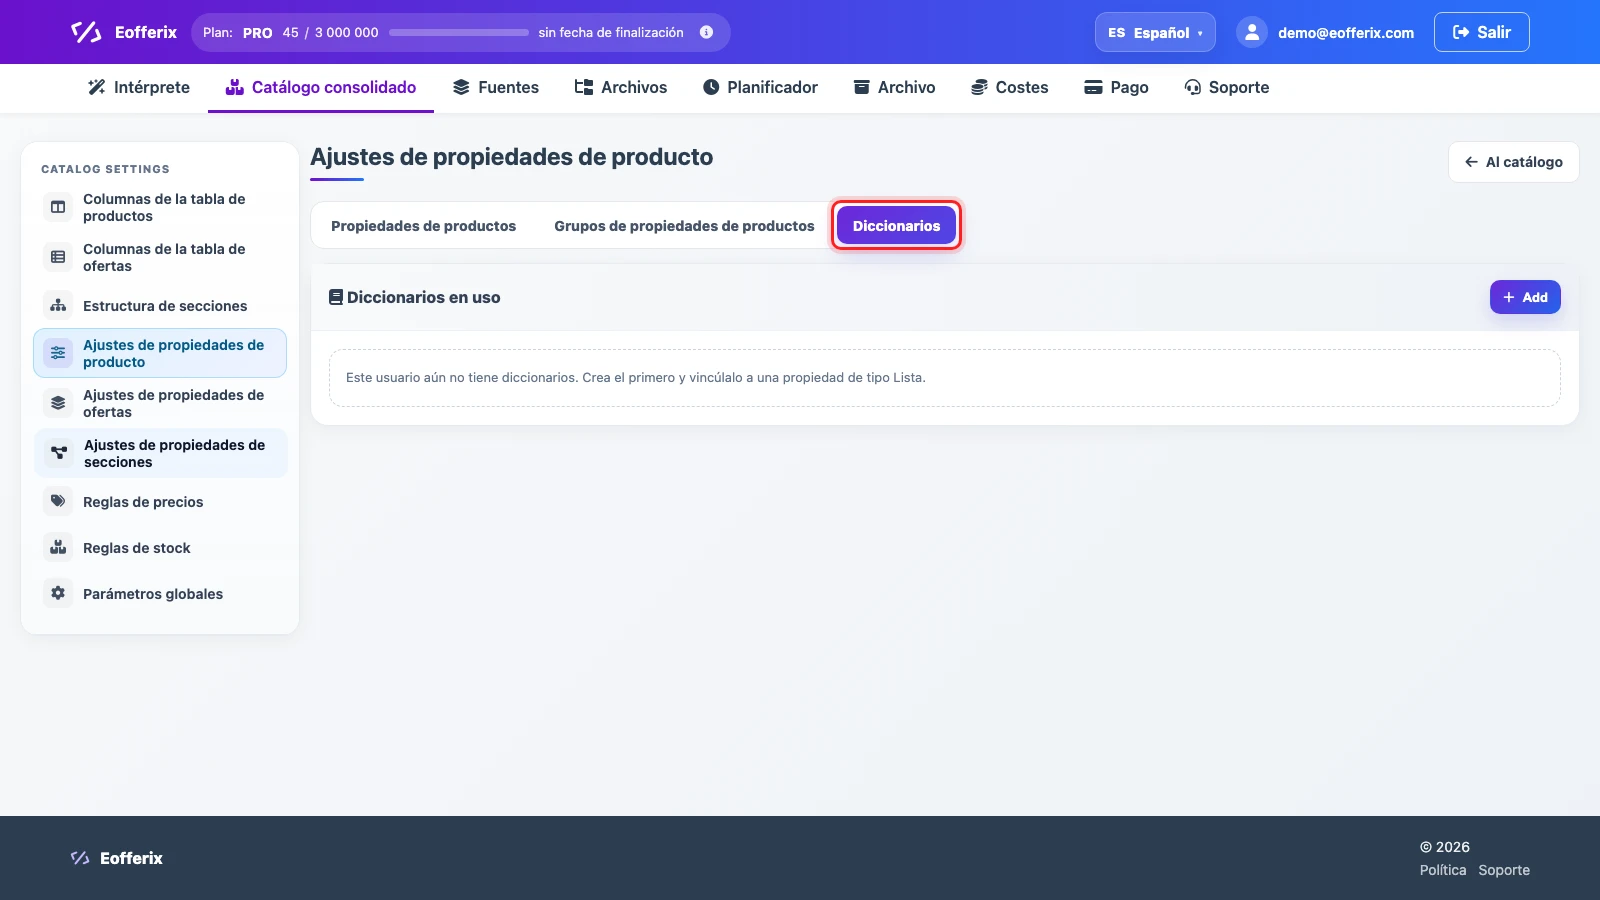
Task: Click the 'CATALOG SETTINGS' heading
Action: (x=105, y=169)
